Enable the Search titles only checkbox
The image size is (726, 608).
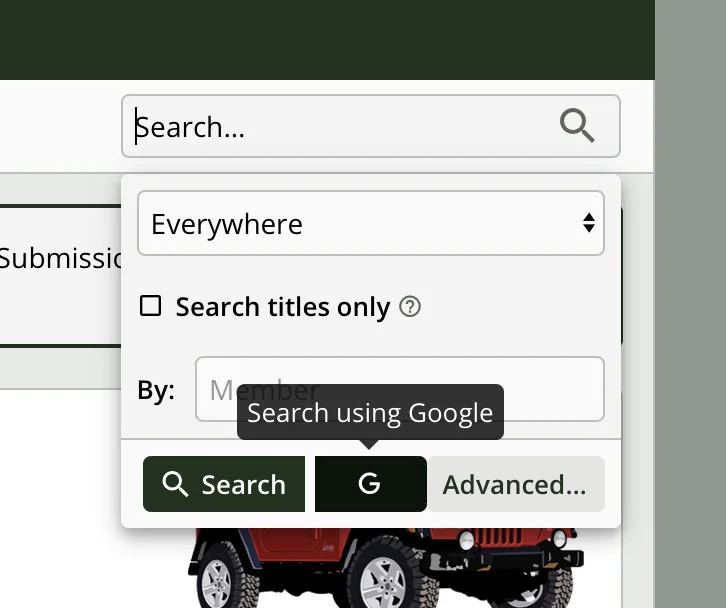[150, 306]
